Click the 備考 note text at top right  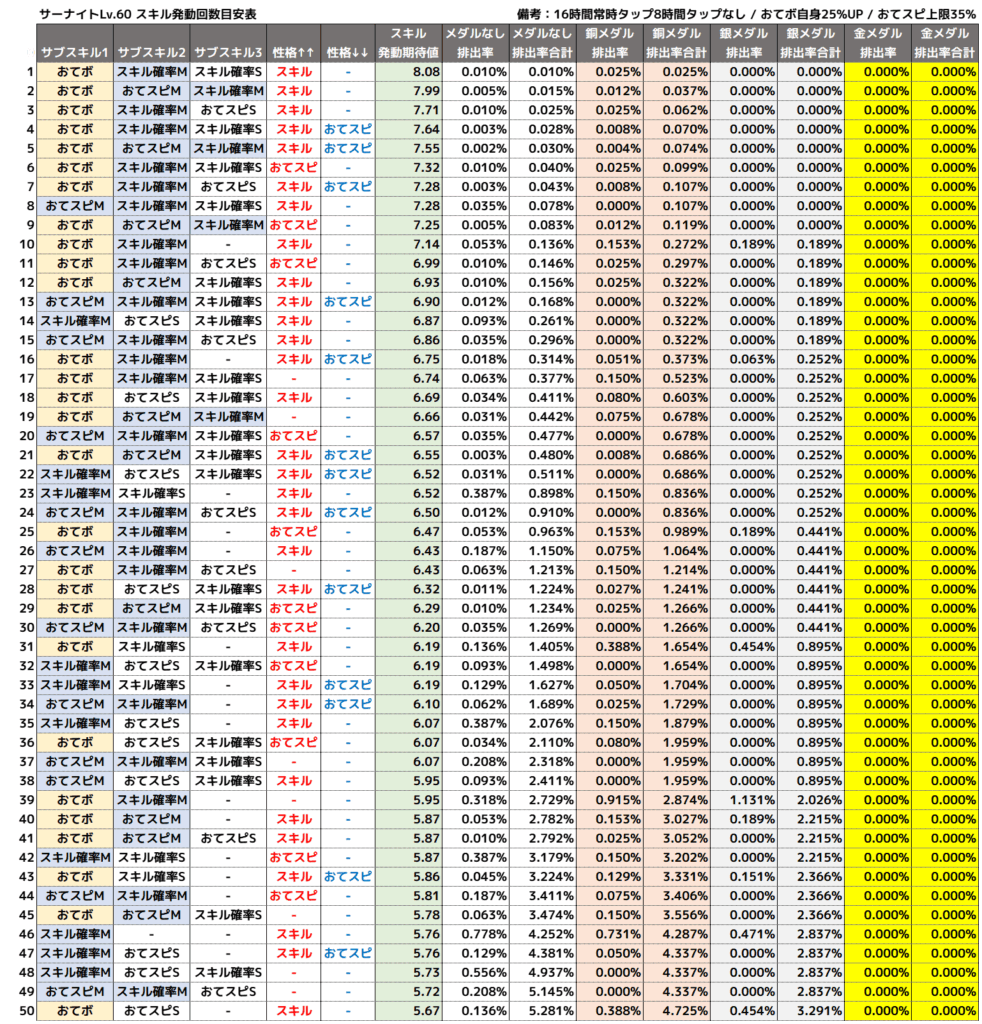click(x=747, y=14)
